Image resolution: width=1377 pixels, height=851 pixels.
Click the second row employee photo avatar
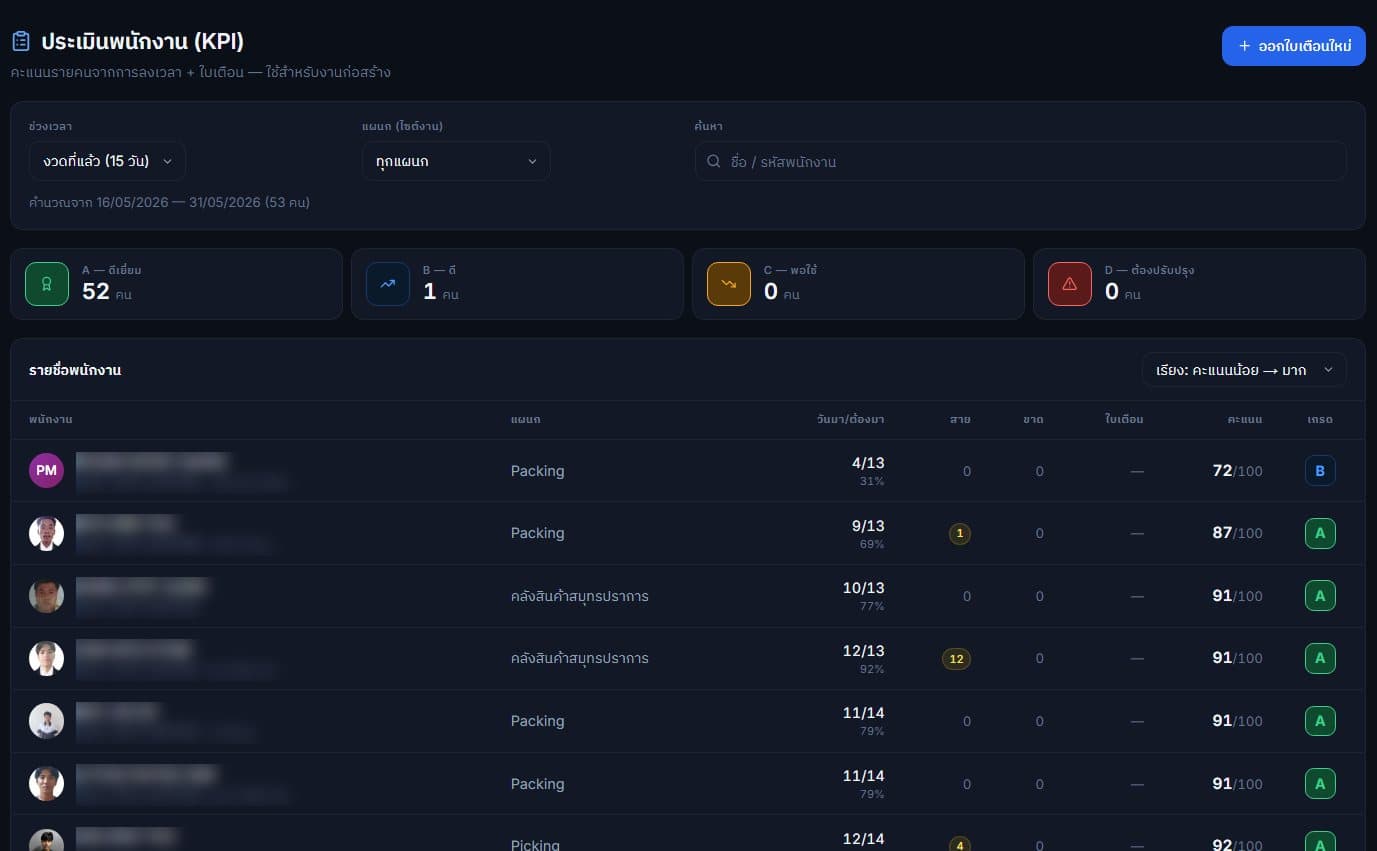46,533
